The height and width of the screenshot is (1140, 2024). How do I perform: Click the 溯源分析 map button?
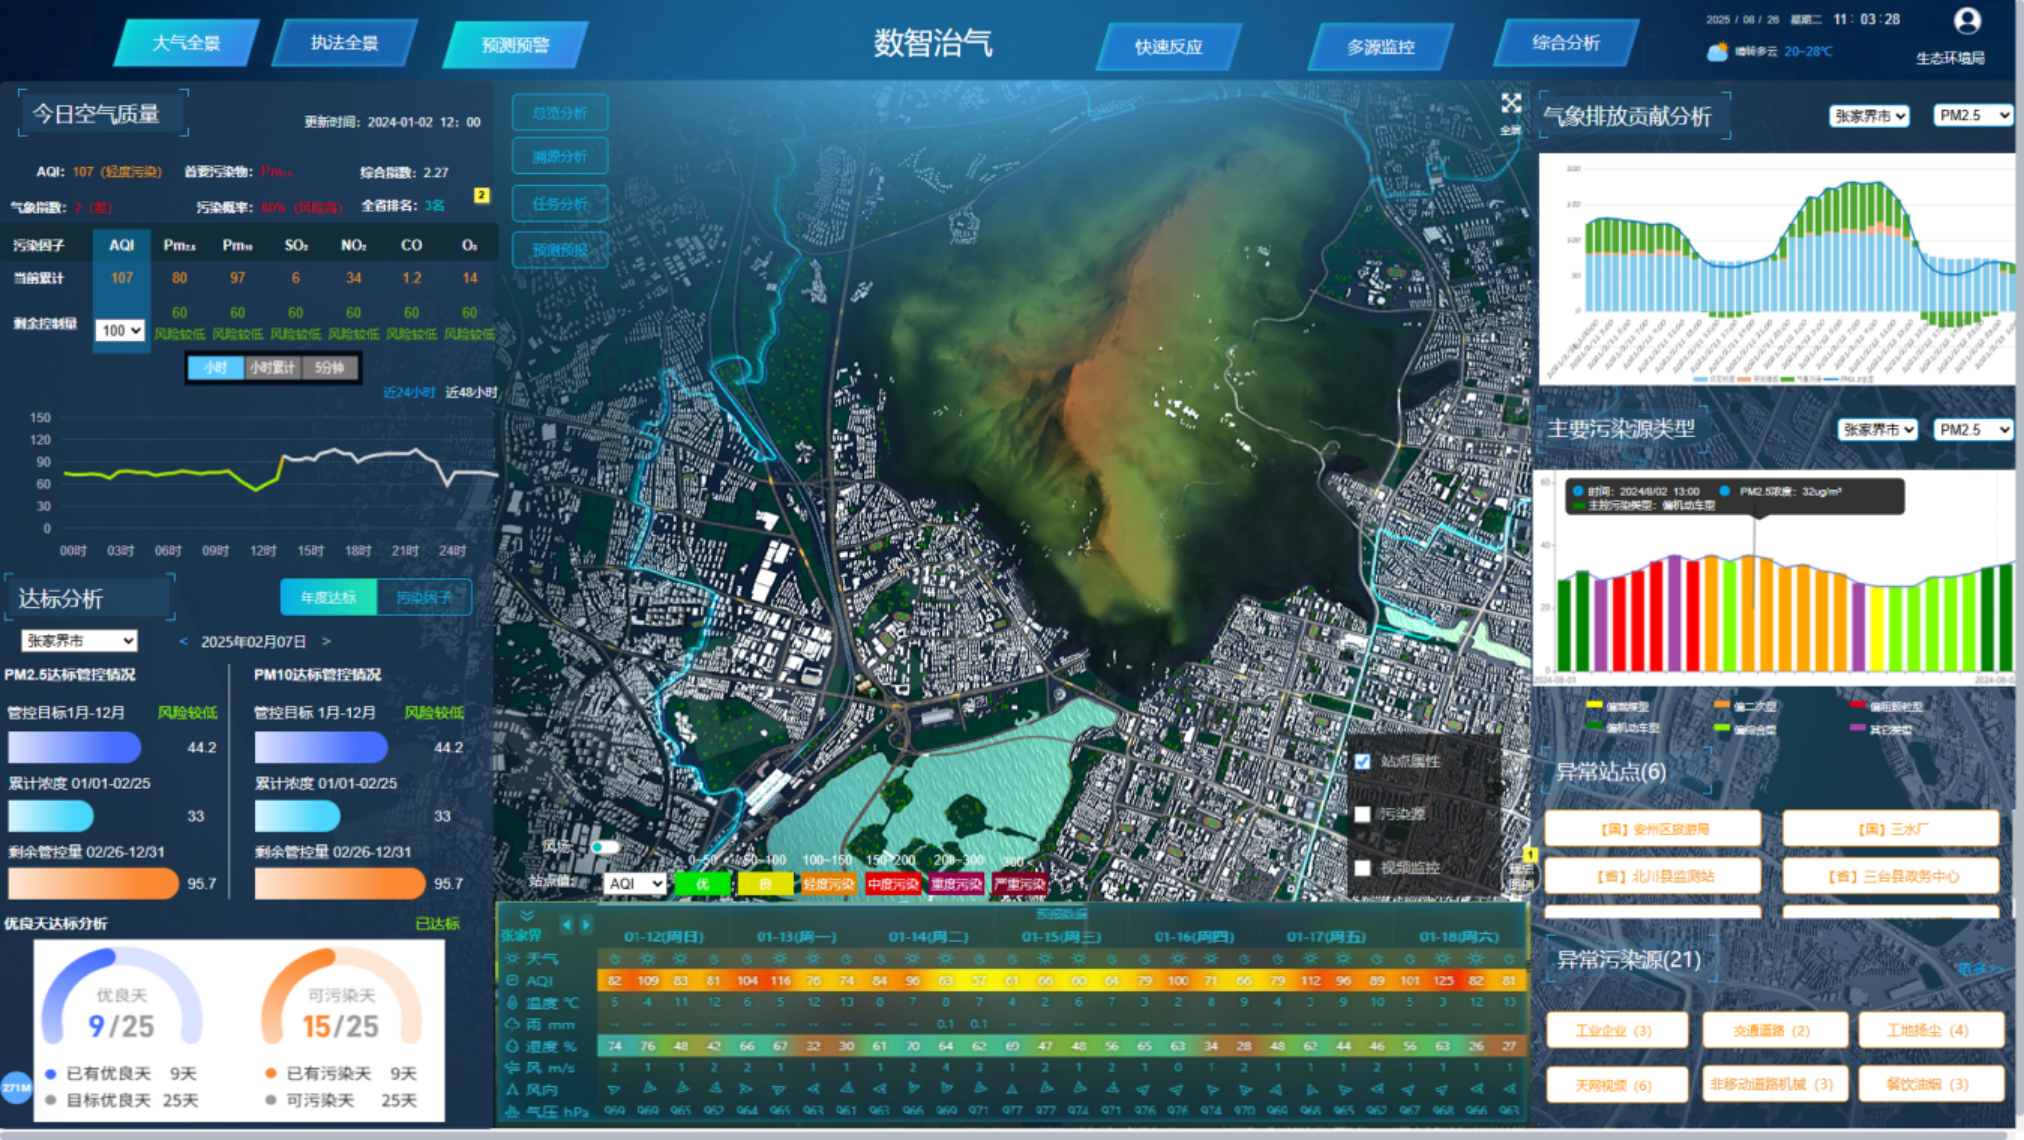coord(560,157)
